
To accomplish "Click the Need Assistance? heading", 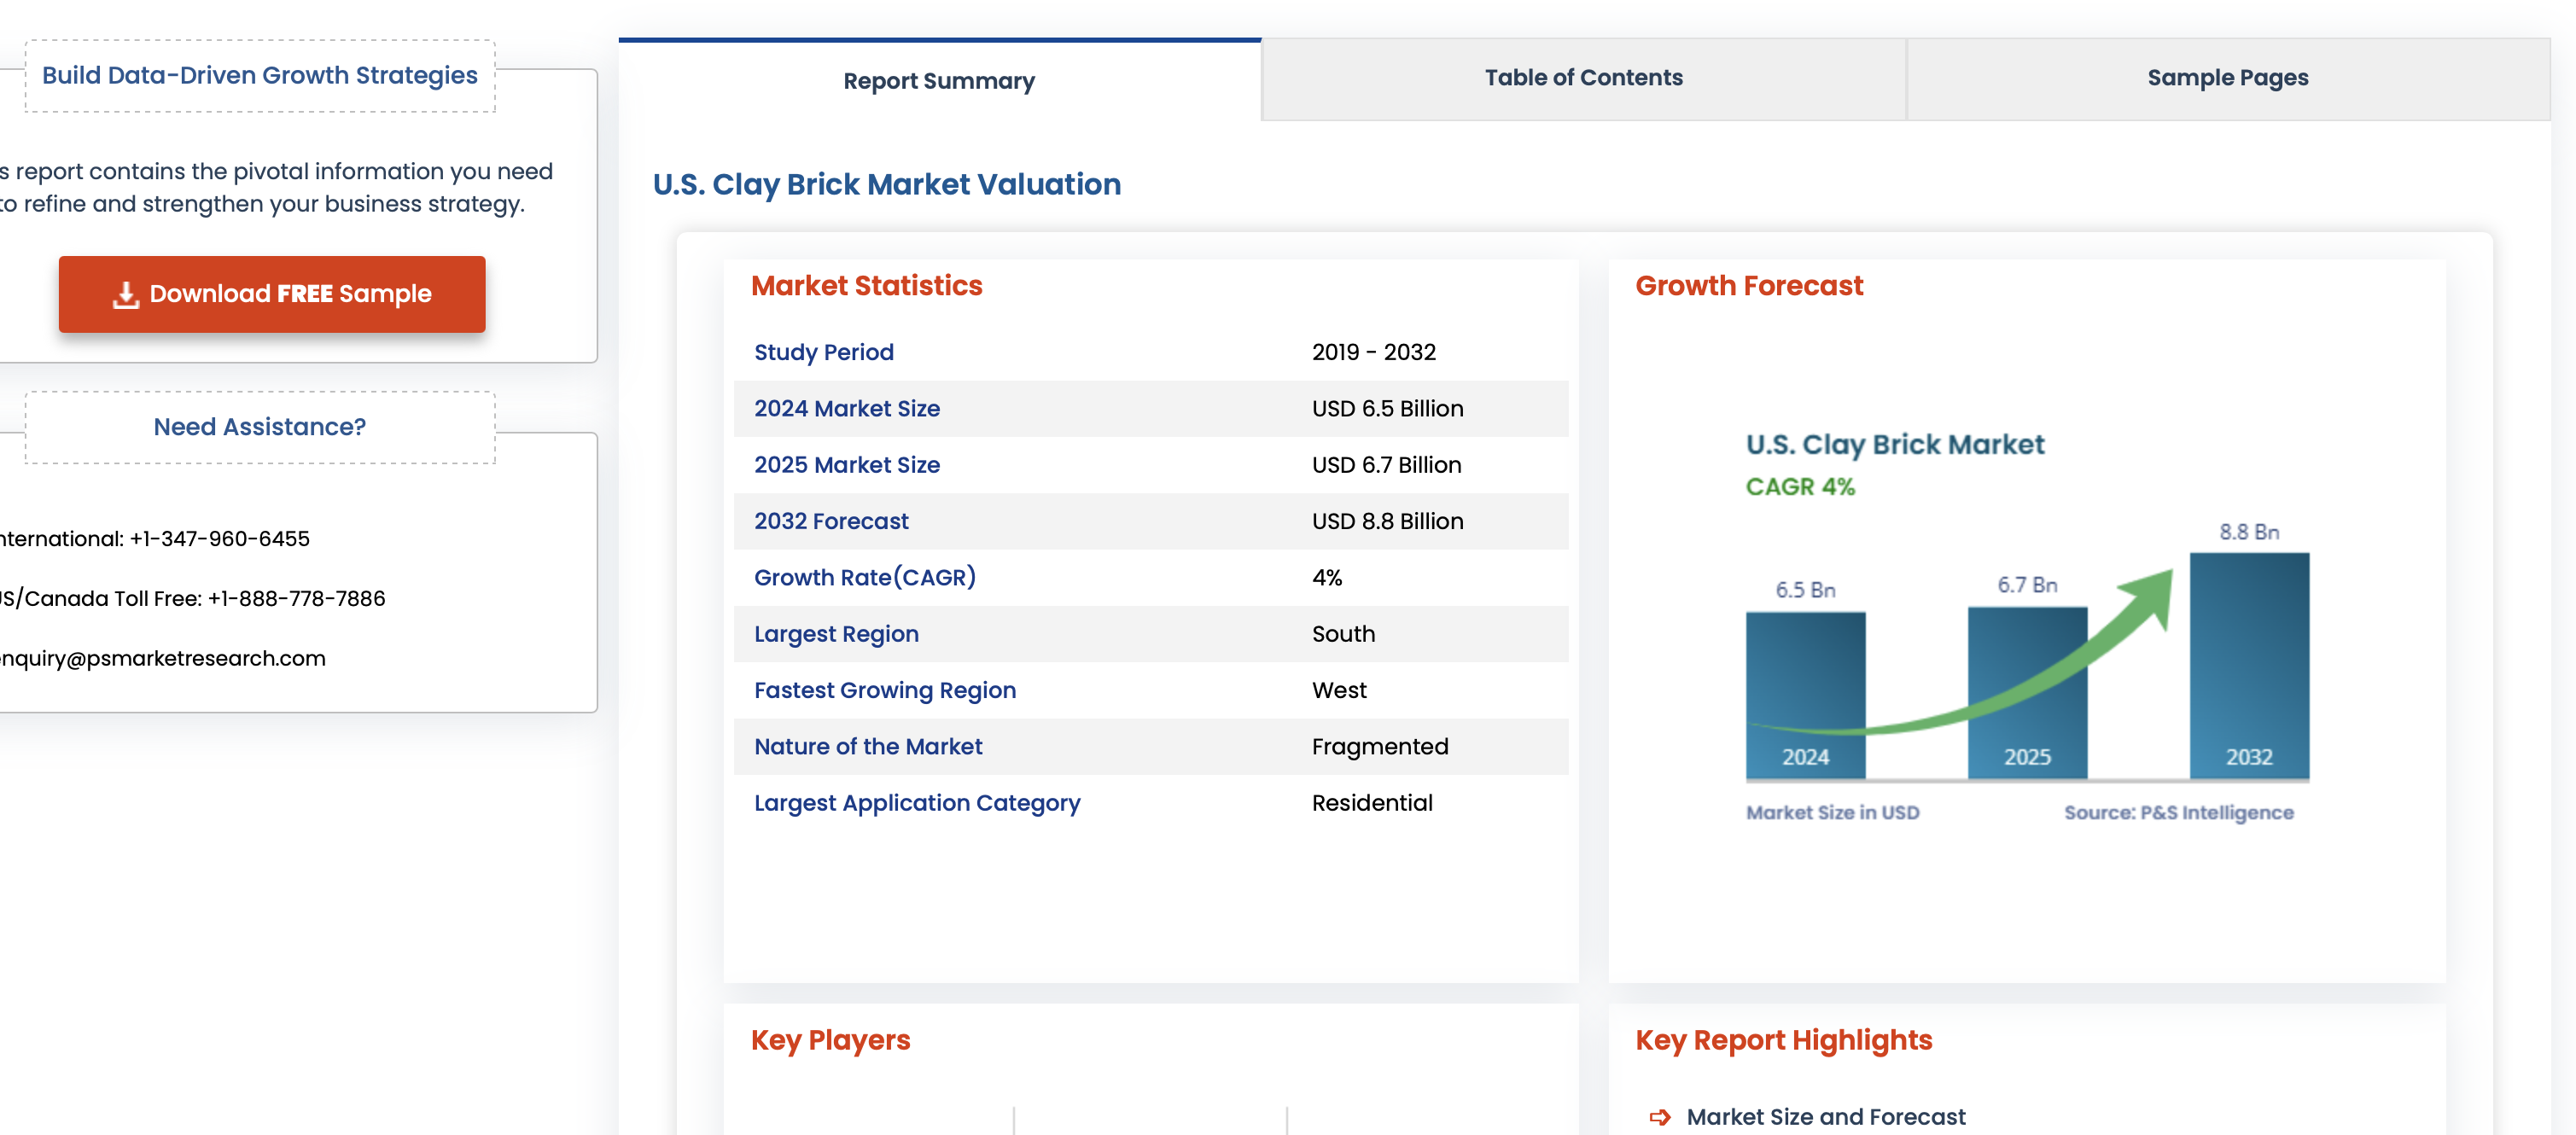I will [259, 427].
